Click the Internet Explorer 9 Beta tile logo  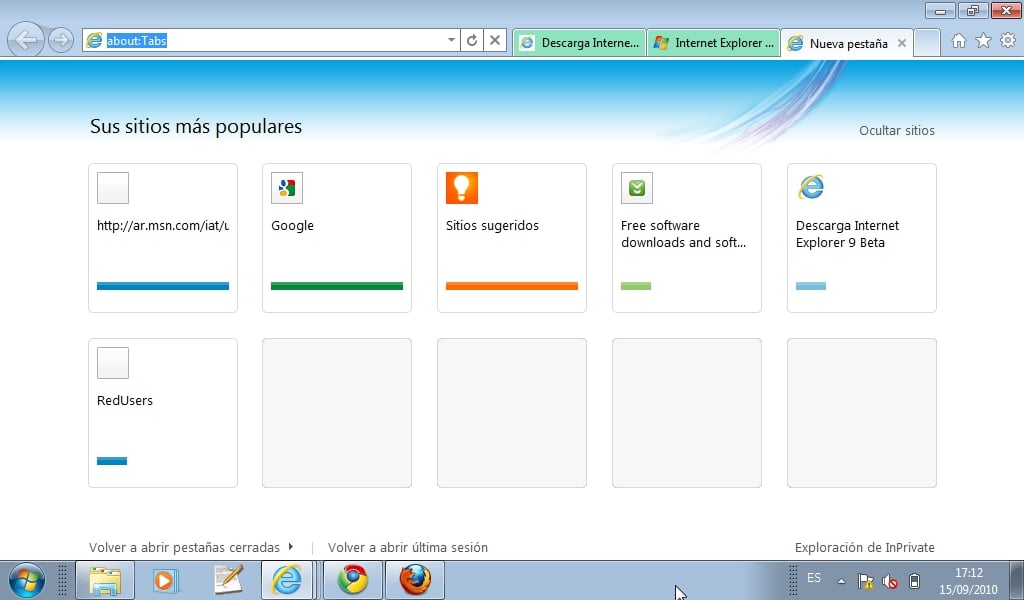tap(811, 188)
